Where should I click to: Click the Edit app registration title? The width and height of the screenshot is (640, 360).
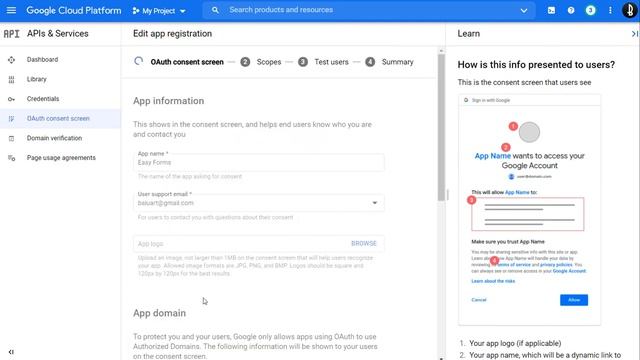click(172, 34)
